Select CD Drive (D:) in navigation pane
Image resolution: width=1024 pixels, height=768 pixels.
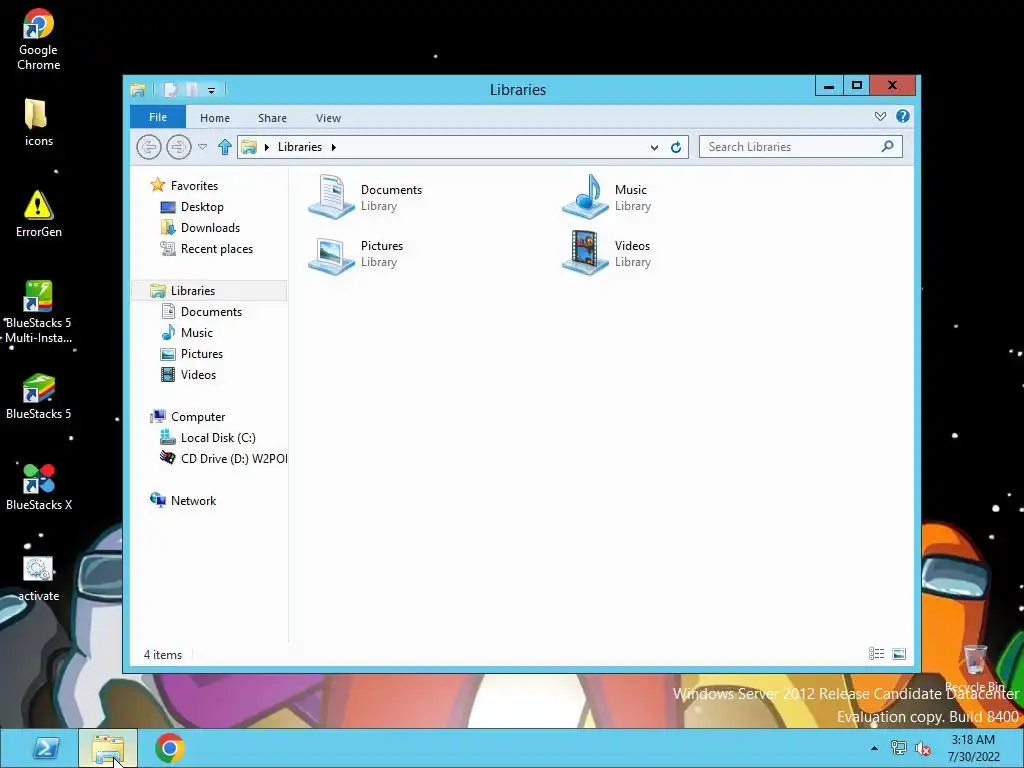[223, 458]
